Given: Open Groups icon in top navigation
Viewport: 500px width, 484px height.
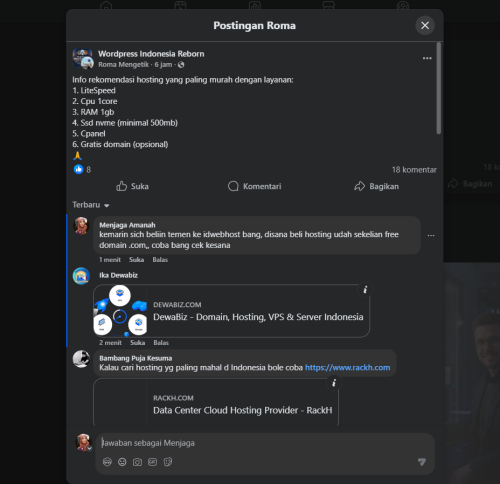Looking at the screenshot, I should tap(403, 6).
